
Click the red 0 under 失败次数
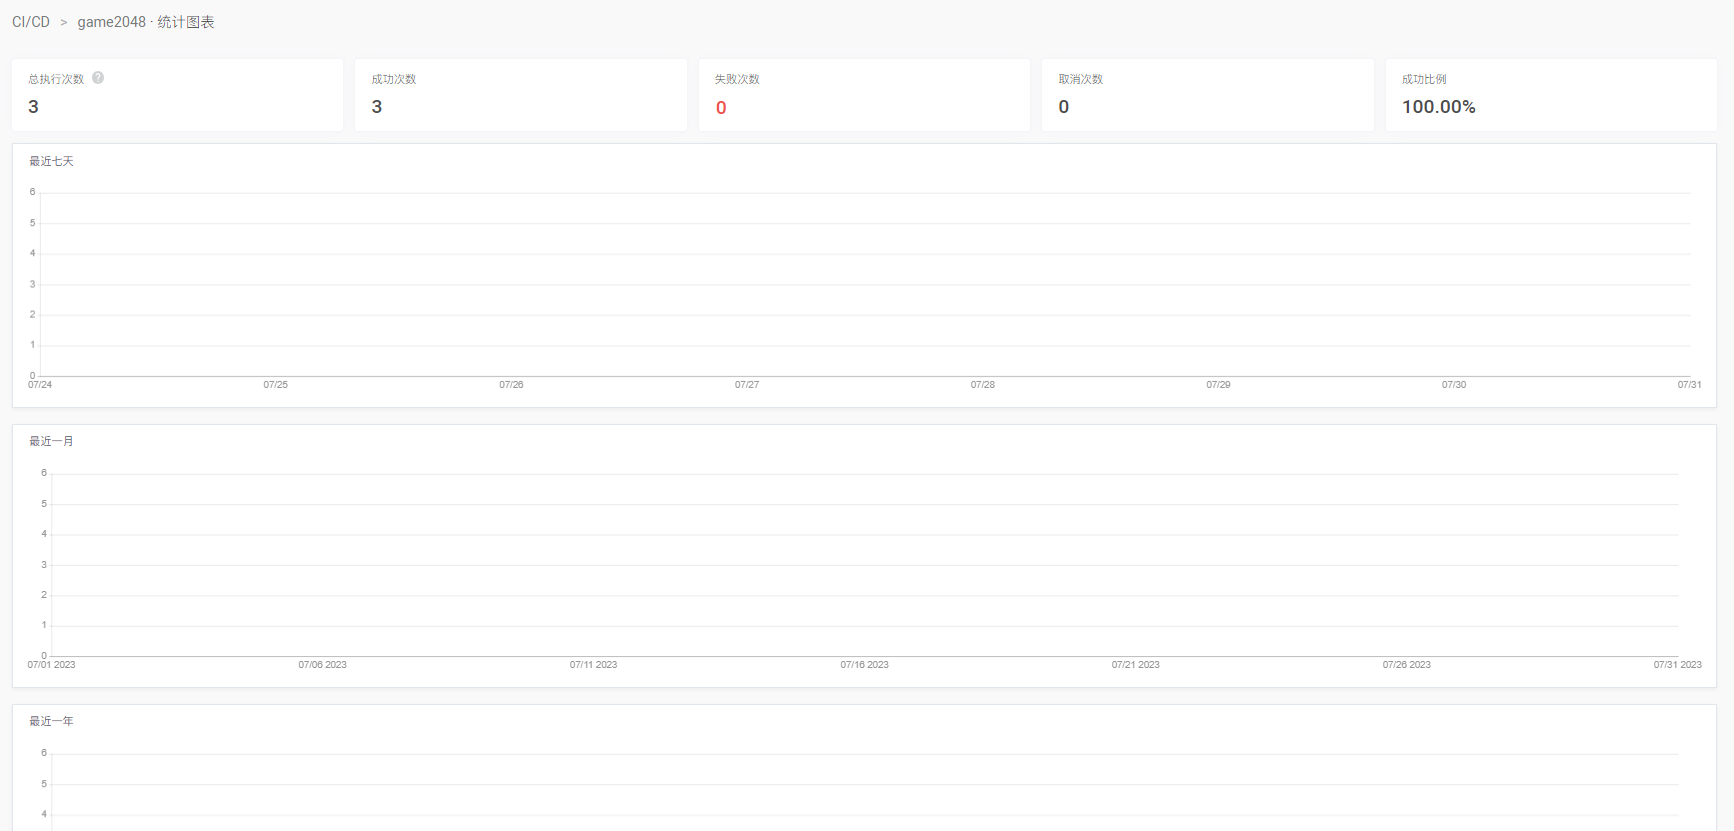tap(721, 108)
